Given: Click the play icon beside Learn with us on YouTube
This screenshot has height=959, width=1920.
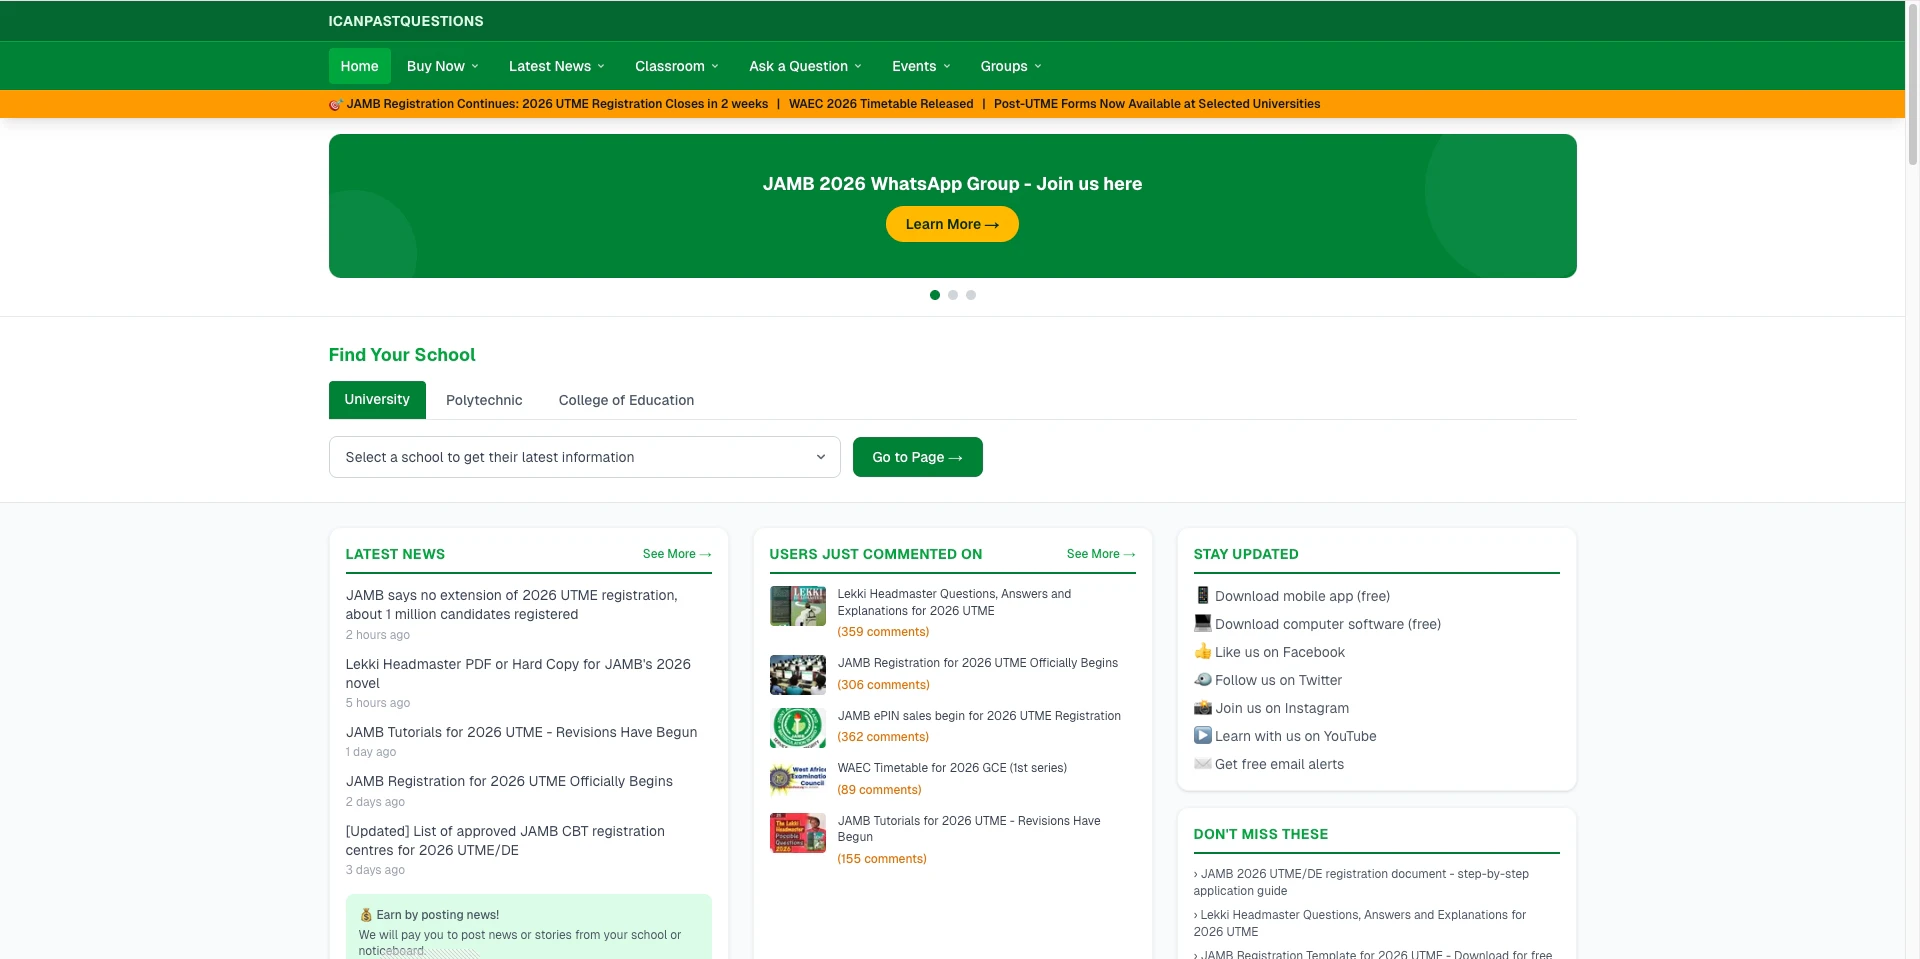Looking at the screenshot, I should 1202,736.
